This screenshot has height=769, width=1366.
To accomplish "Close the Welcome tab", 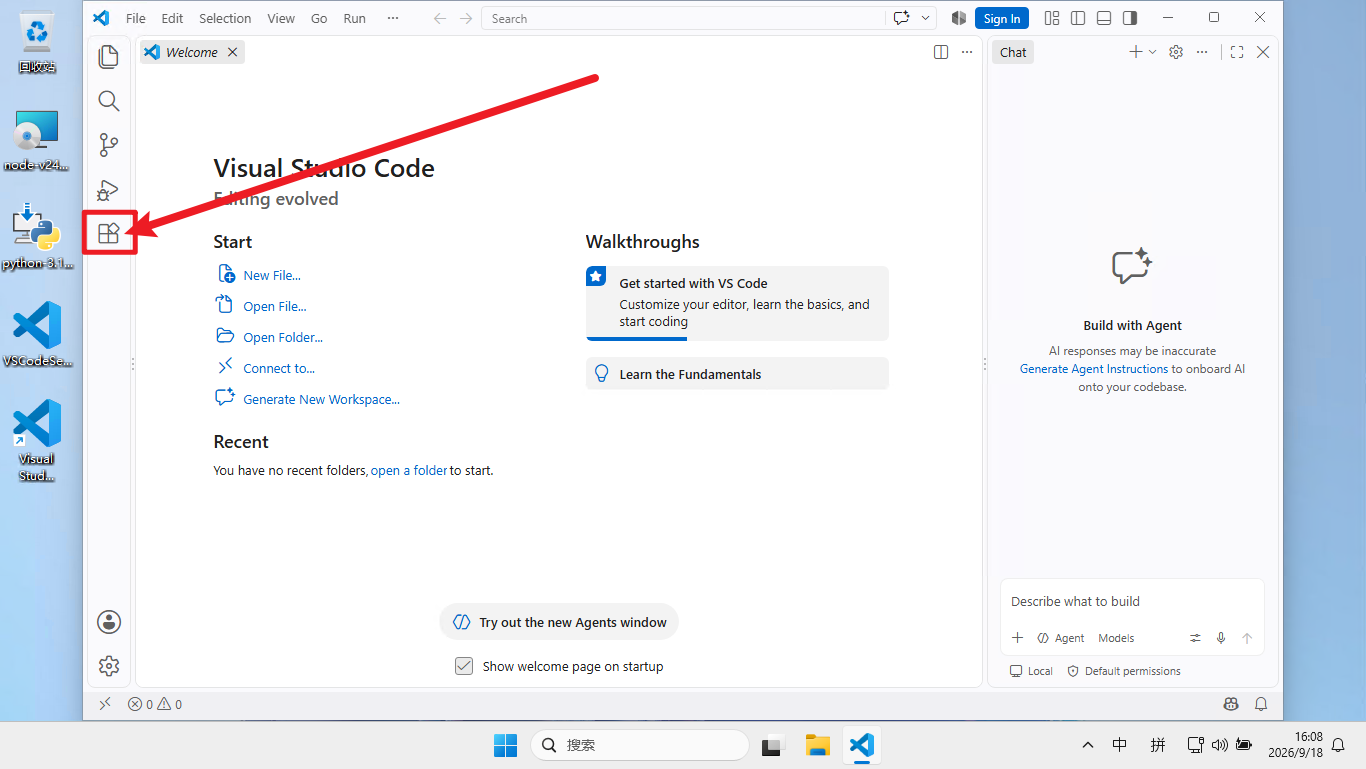I will pos(232,52).
